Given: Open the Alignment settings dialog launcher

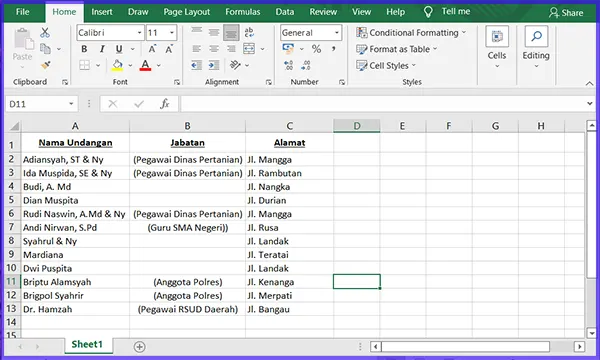Looking at the screenshot, I should [269, 82].
